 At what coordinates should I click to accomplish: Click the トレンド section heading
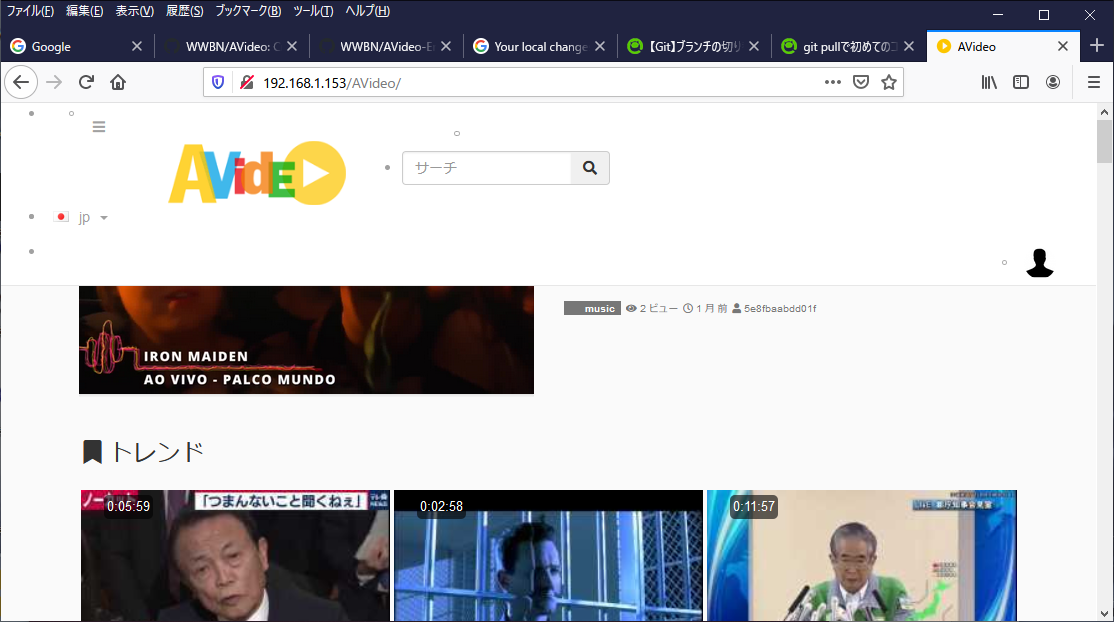(143, 452)
